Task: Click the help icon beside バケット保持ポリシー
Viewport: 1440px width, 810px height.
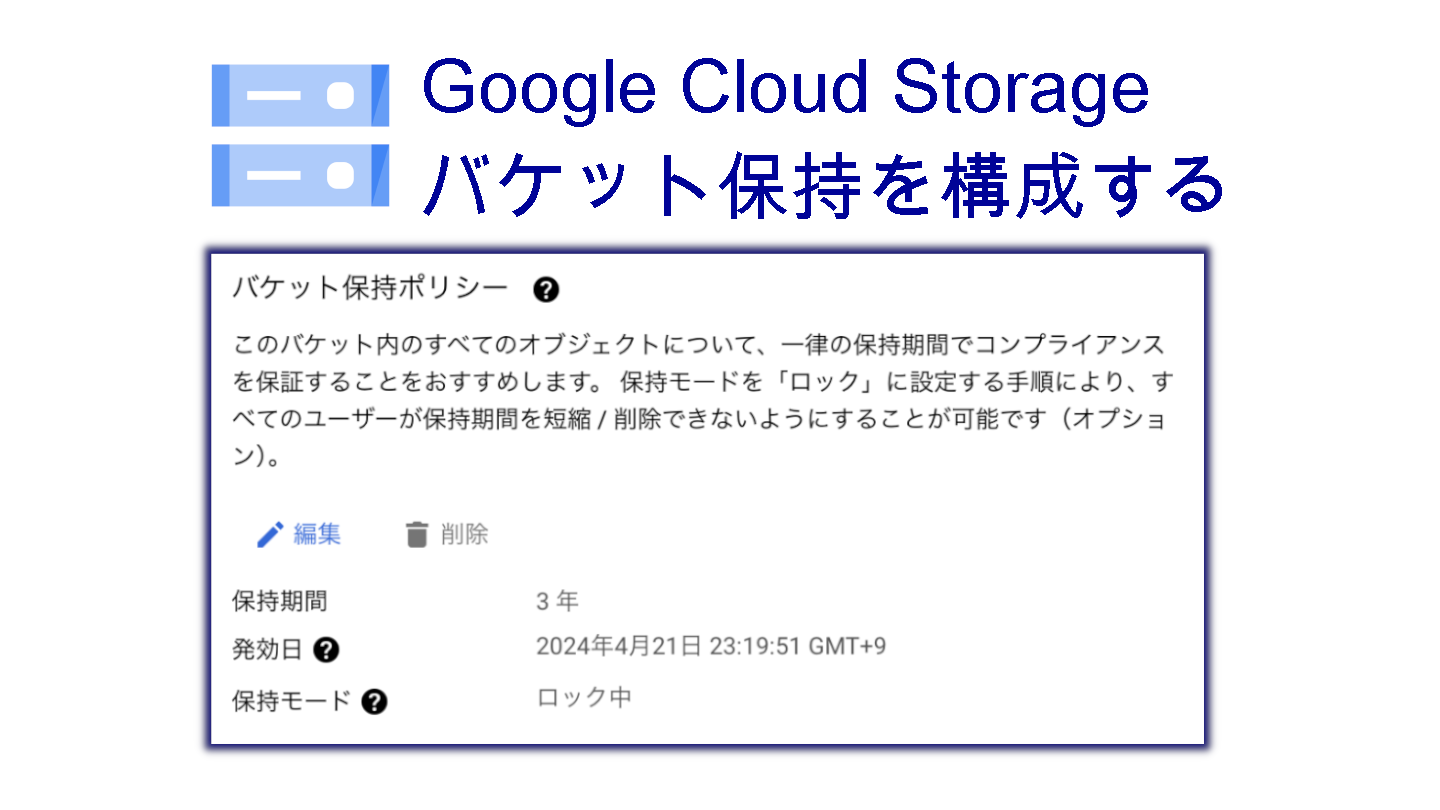Action: [546, 290]
